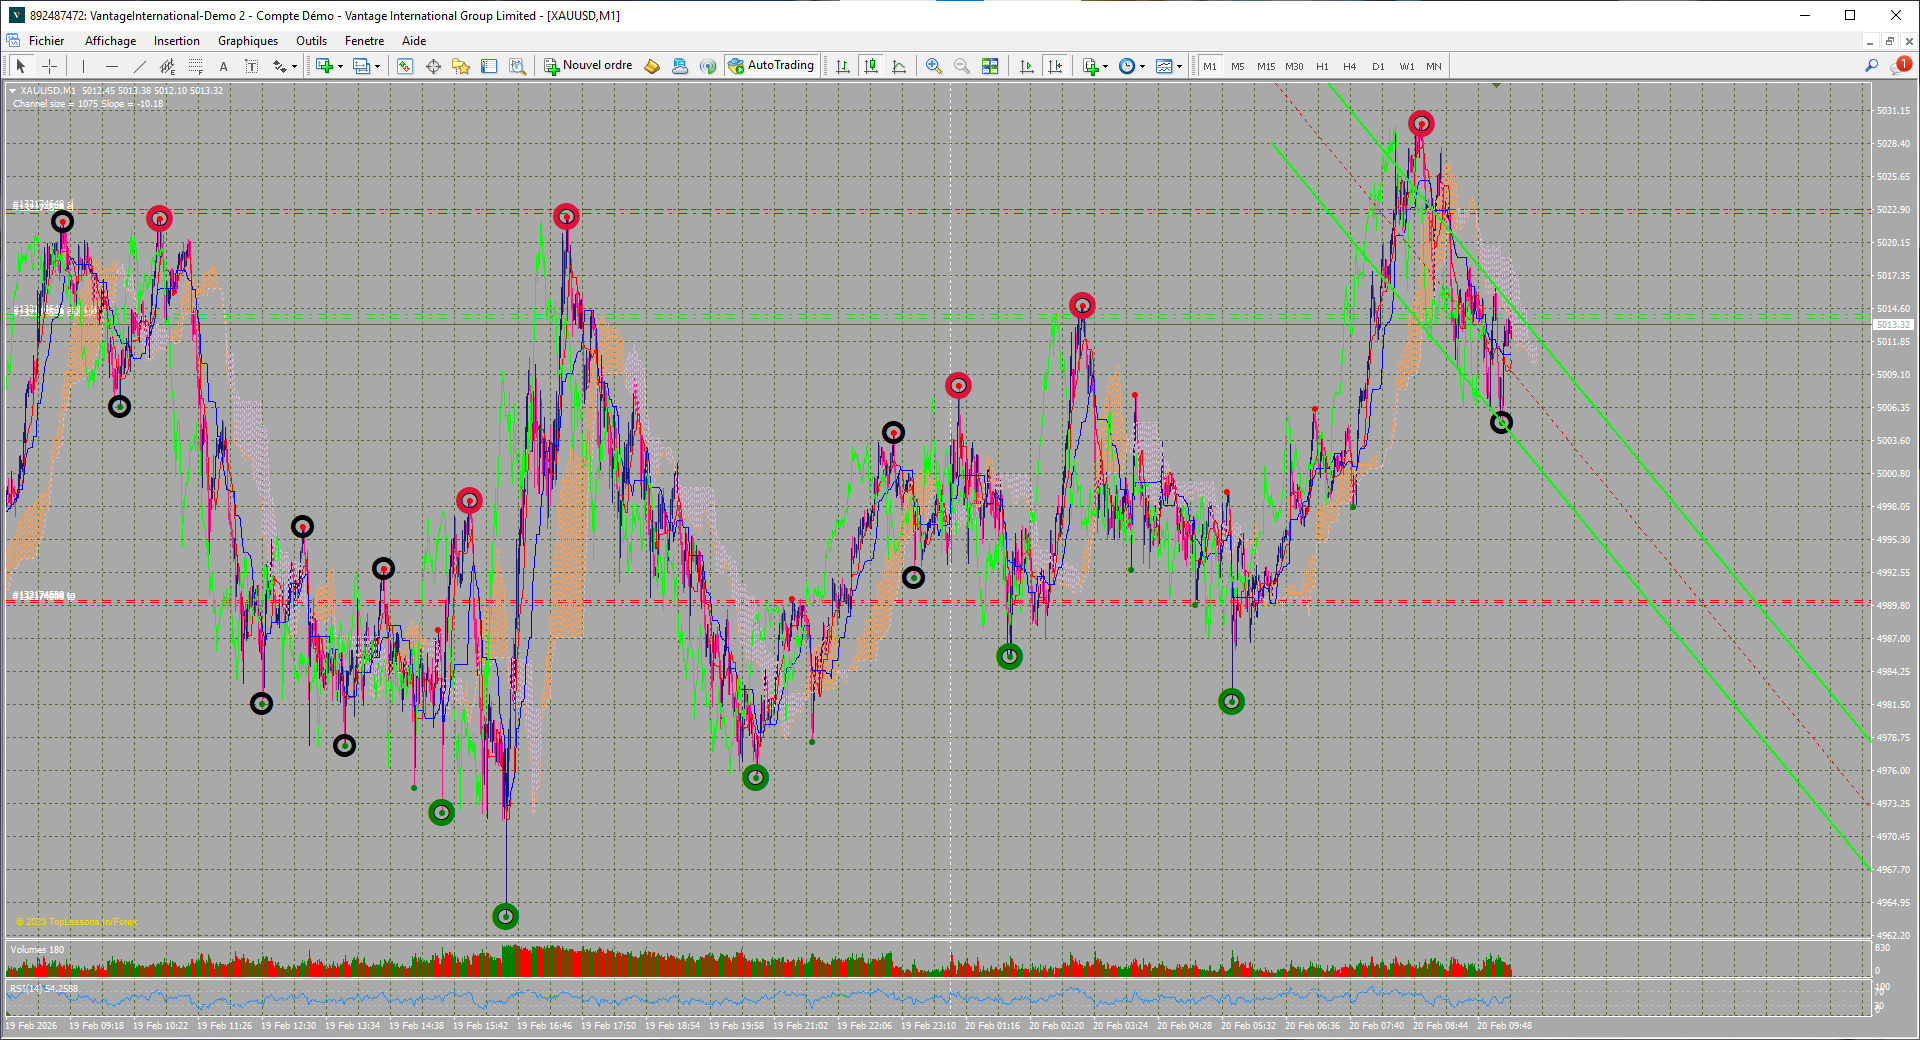The height and width of the screenshot is (1040, 1920).
Task: Expand the triangle beside XAUUSD,M1 chart title
Action: (12, 91)
